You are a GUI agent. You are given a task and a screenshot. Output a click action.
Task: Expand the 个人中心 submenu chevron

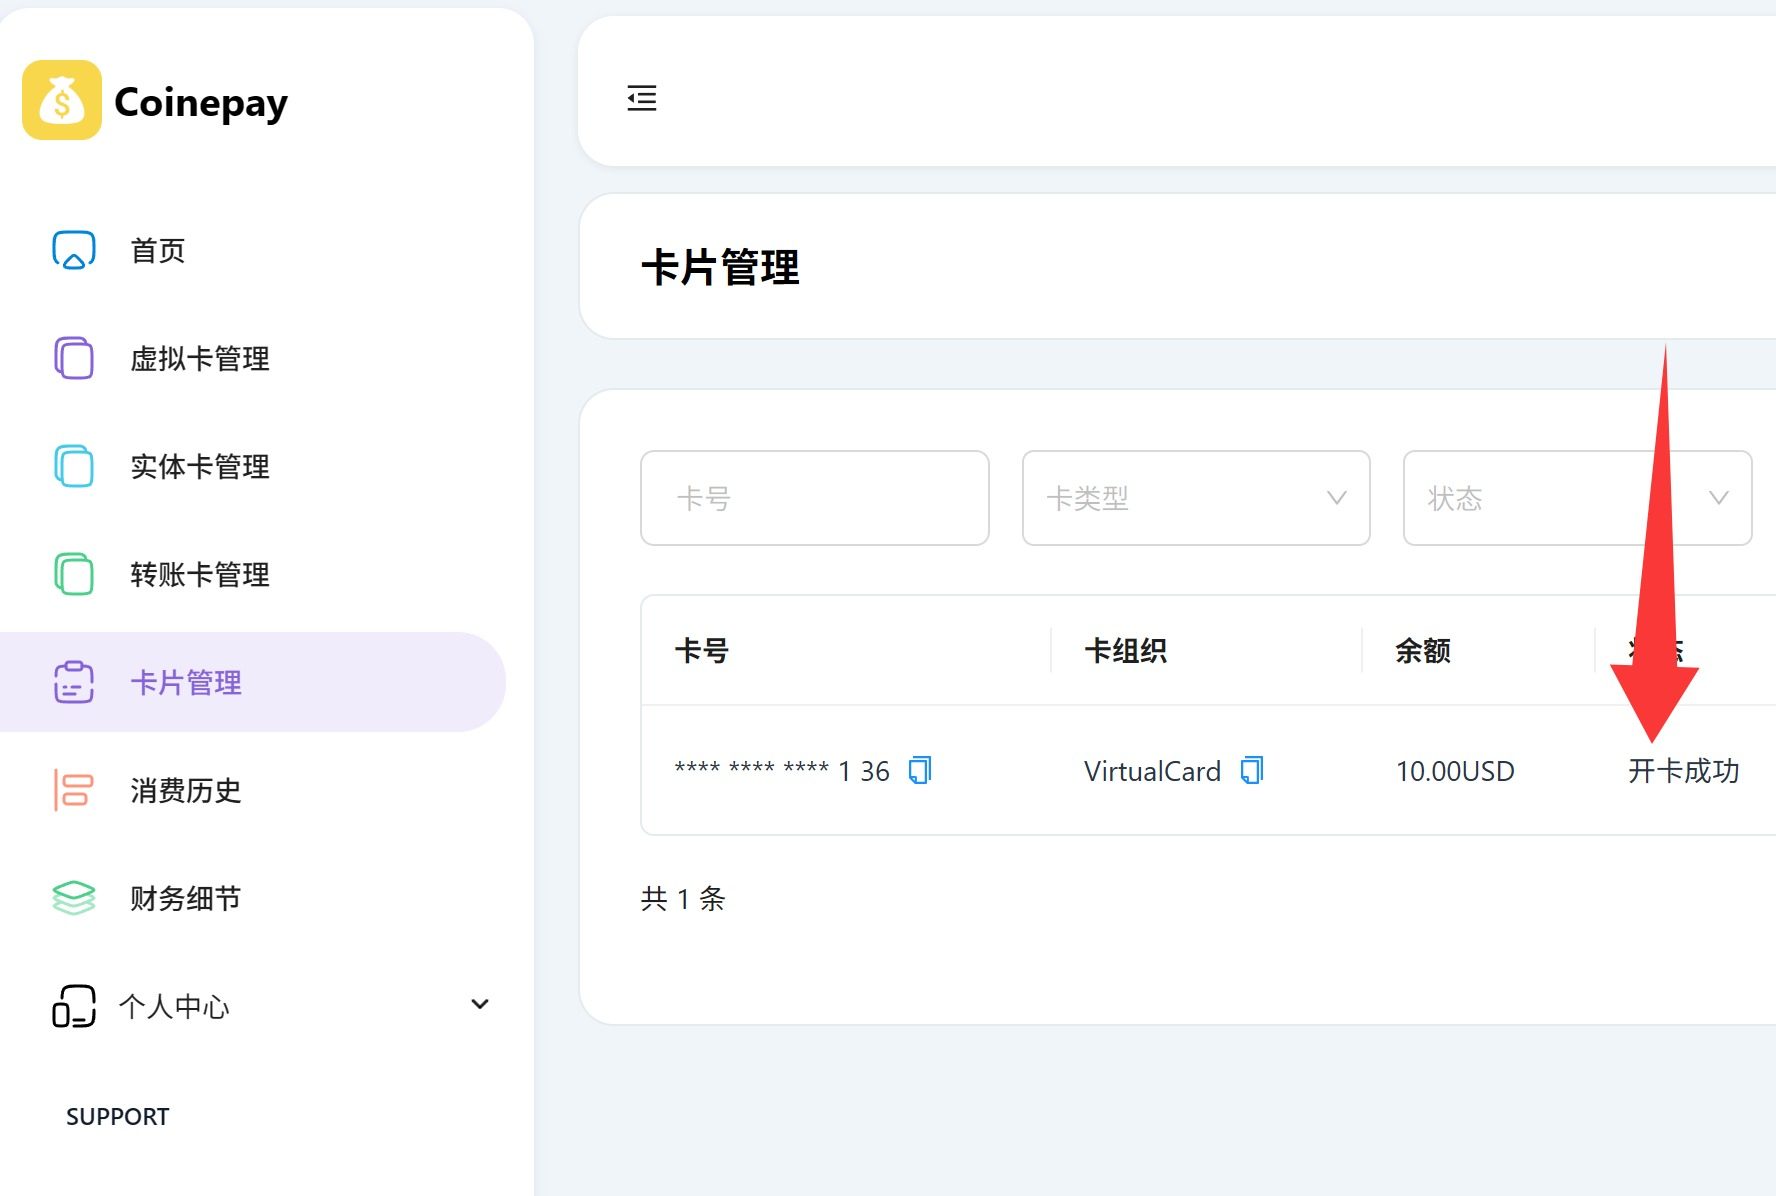480,1004
